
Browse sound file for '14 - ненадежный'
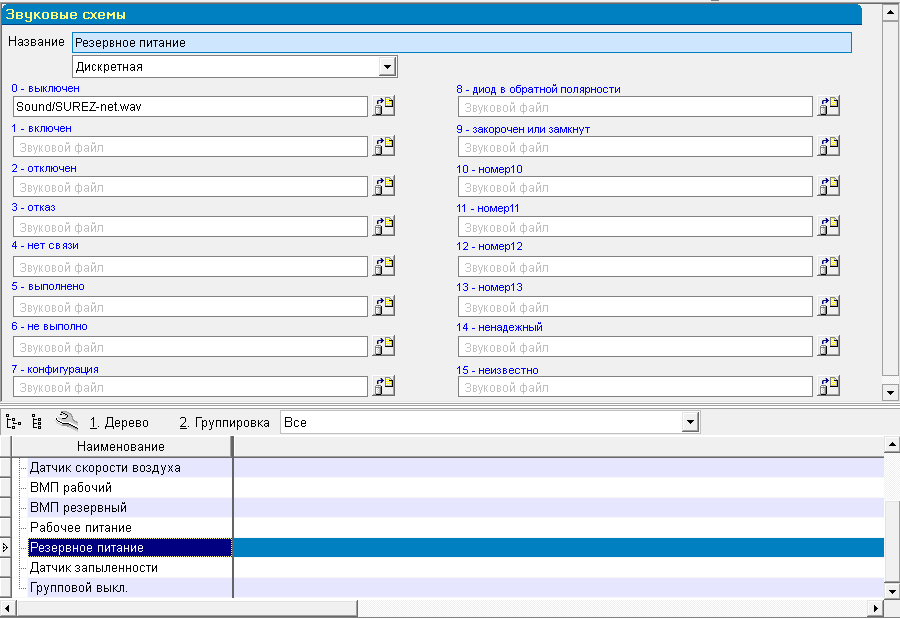pyautogui.click(x=829, y=347)
